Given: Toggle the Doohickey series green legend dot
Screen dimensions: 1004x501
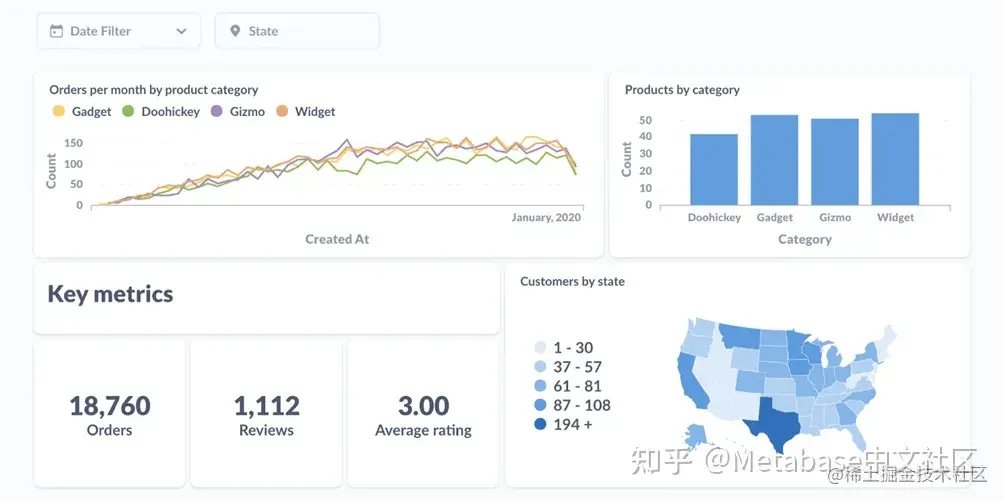Looking at the screenshot, I should [128, 111].
